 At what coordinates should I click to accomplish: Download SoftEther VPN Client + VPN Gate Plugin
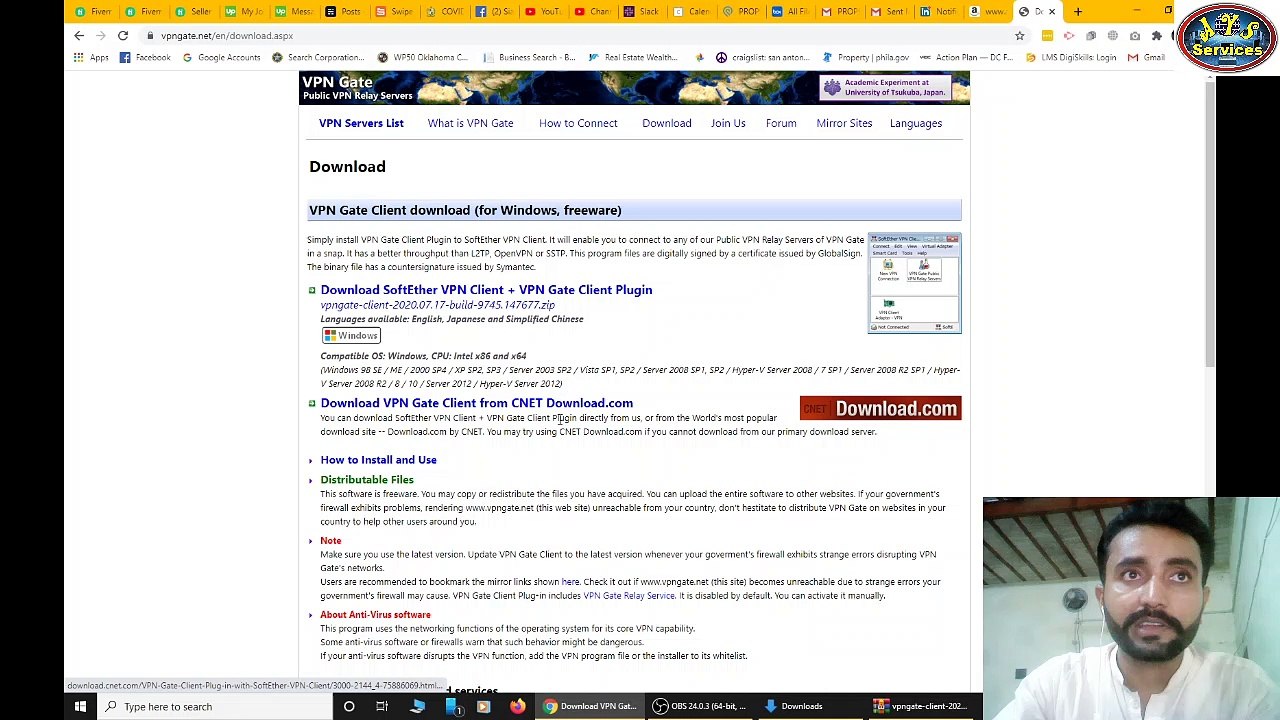point(486,290)
